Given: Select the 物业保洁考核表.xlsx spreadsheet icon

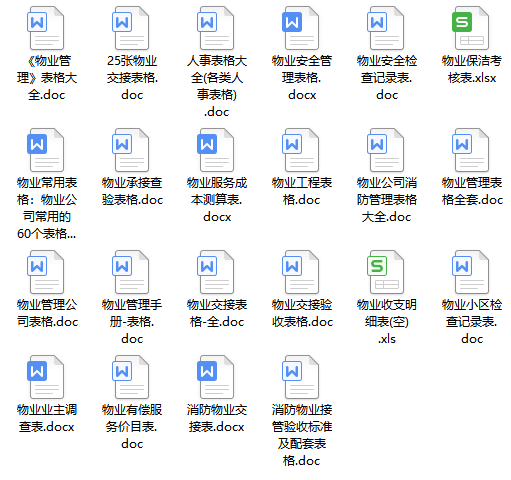Looking at the screenshot, I should (x=471, y=28).
